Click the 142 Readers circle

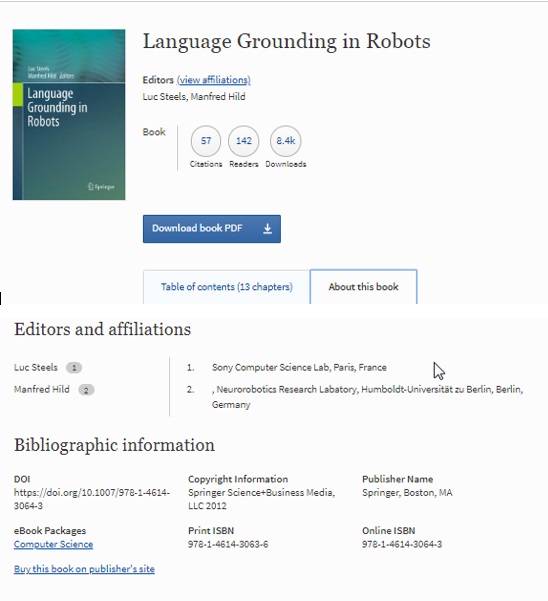243,141
